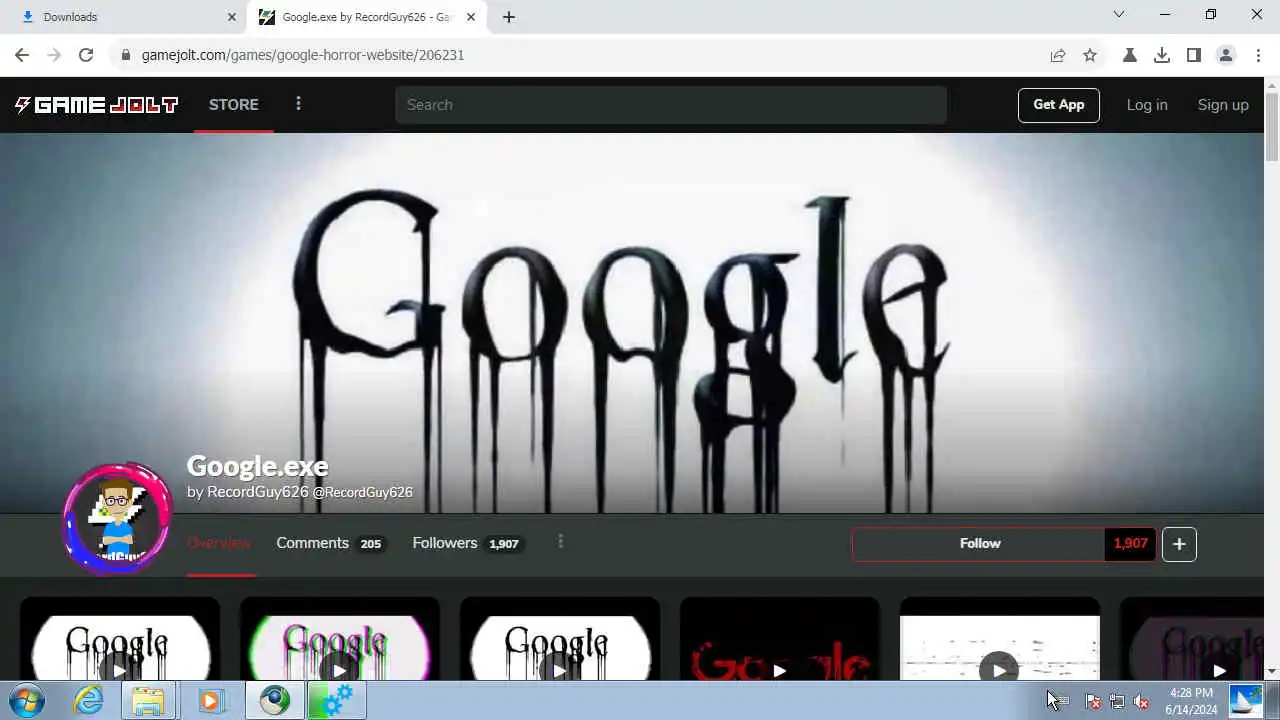Open the tab search chevron
This screenshot has height=720, width=1280.
1119,15
